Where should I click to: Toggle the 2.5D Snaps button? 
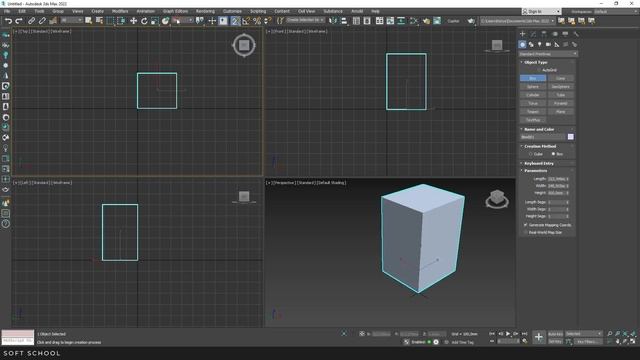[x=236, y=21]
